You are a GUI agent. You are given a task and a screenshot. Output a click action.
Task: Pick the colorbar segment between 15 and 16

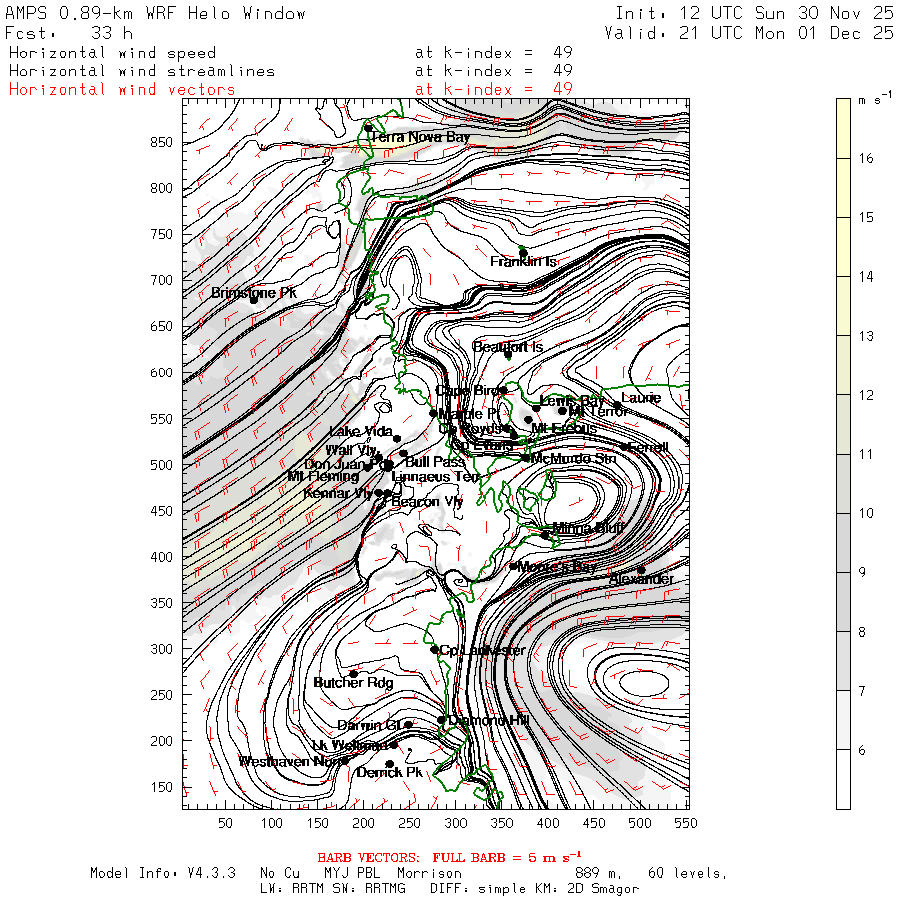pos(843,188)
